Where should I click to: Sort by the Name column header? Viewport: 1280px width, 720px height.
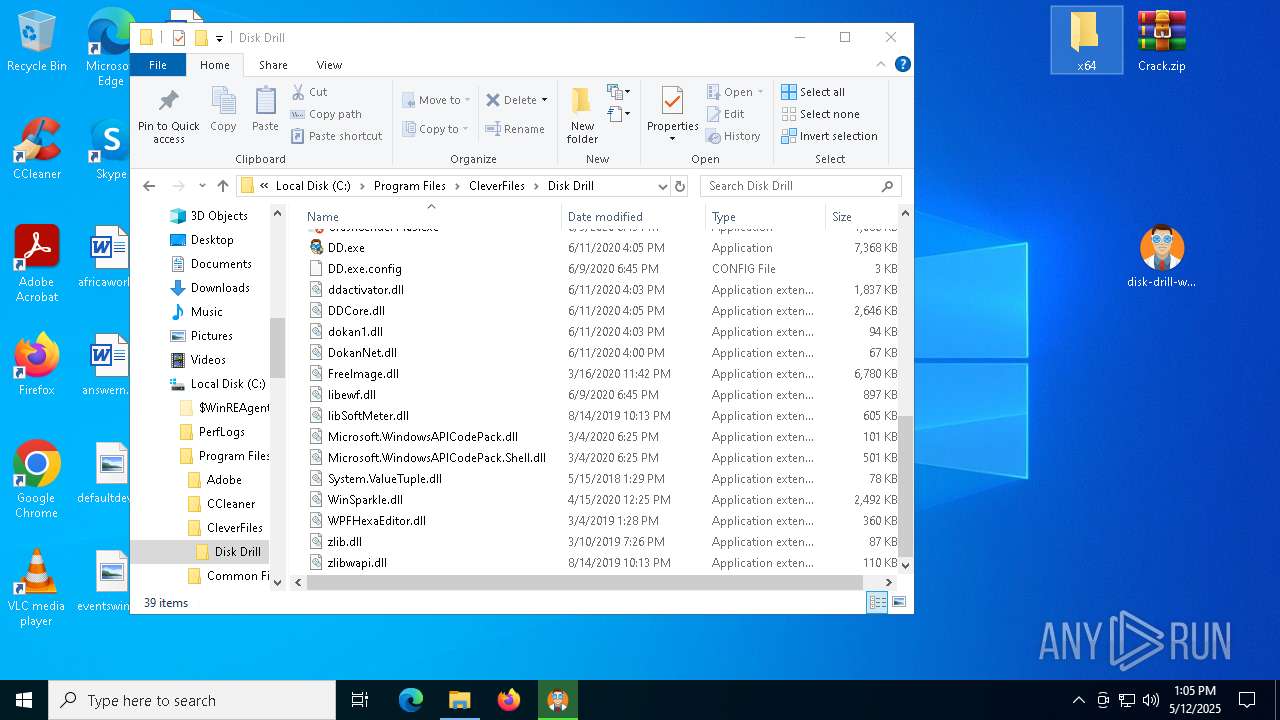click(x=431, y=216)
